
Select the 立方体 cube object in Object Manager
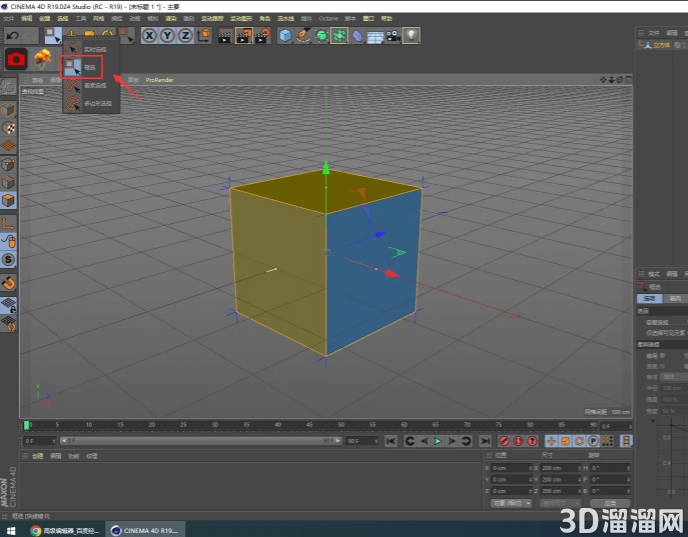[661, 45]
